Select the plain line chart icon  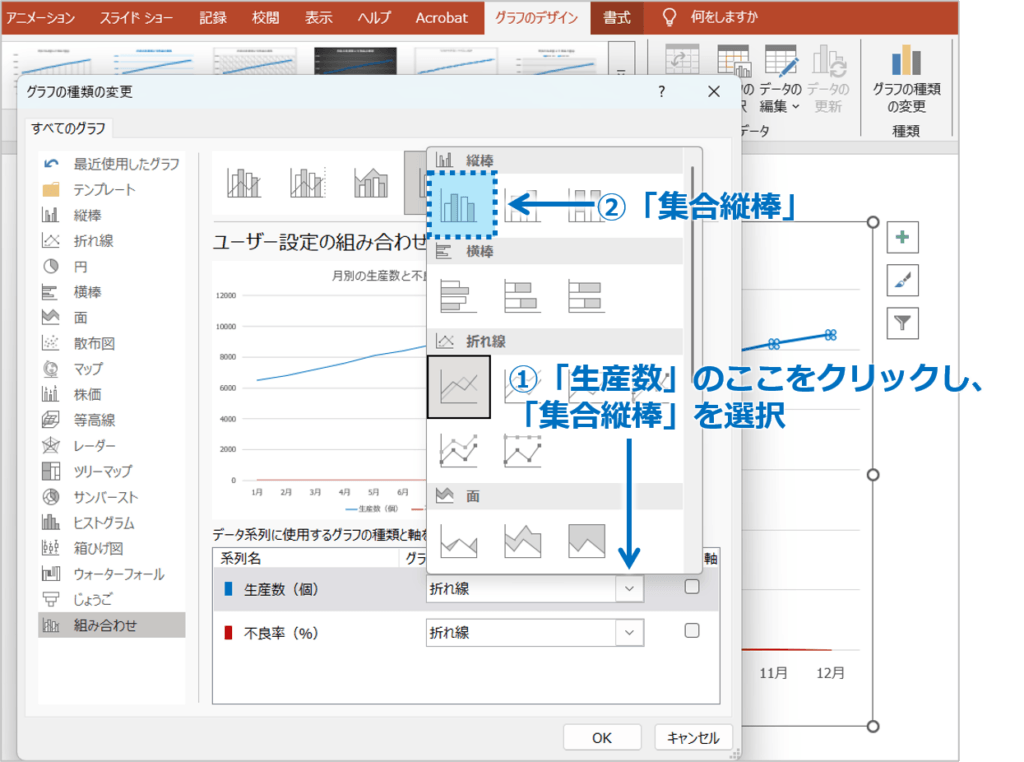point(458,387)
